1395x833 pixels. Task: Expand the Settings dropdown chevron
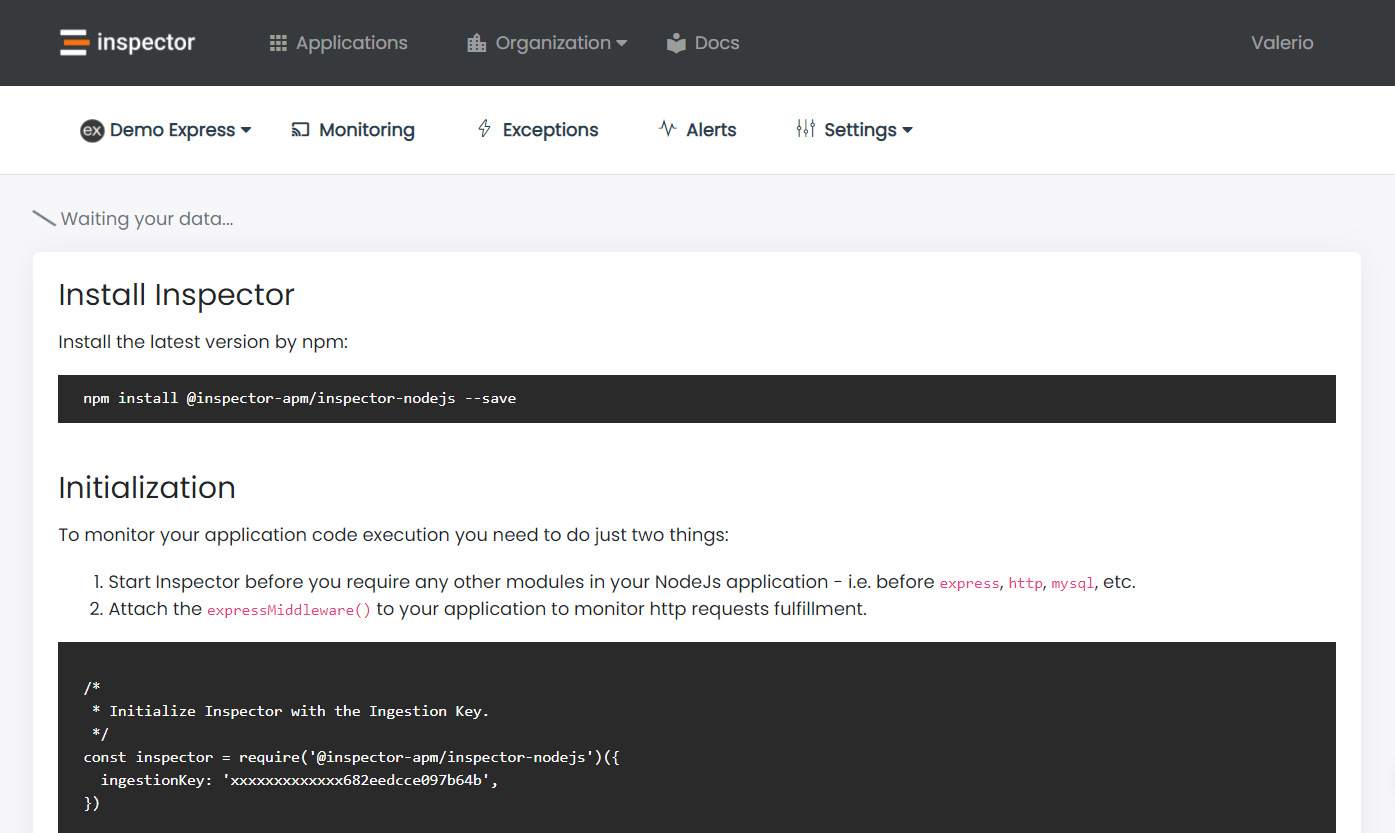pos(907,129)
